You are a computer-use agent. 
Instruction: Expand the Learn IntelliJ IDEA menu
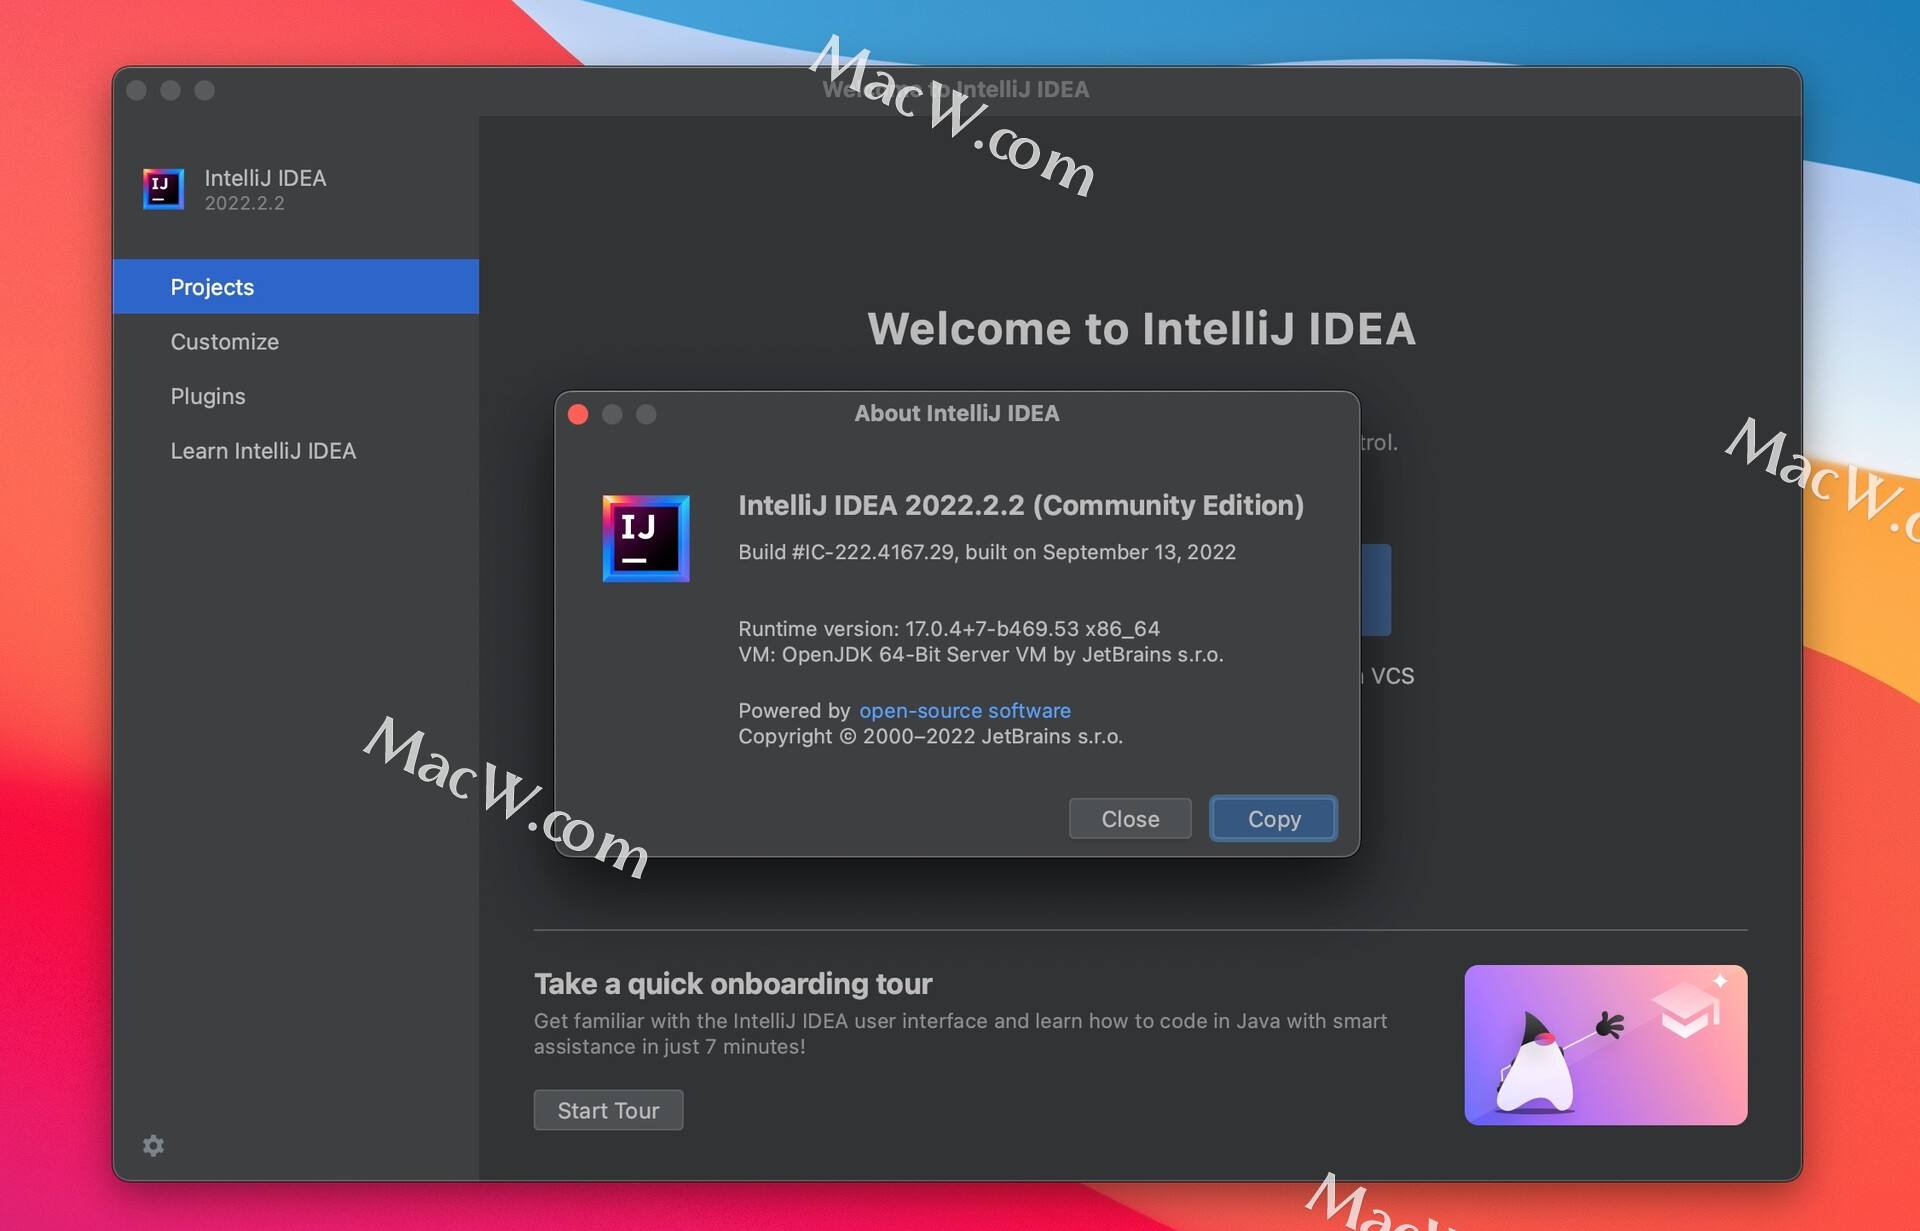[262, 450]
